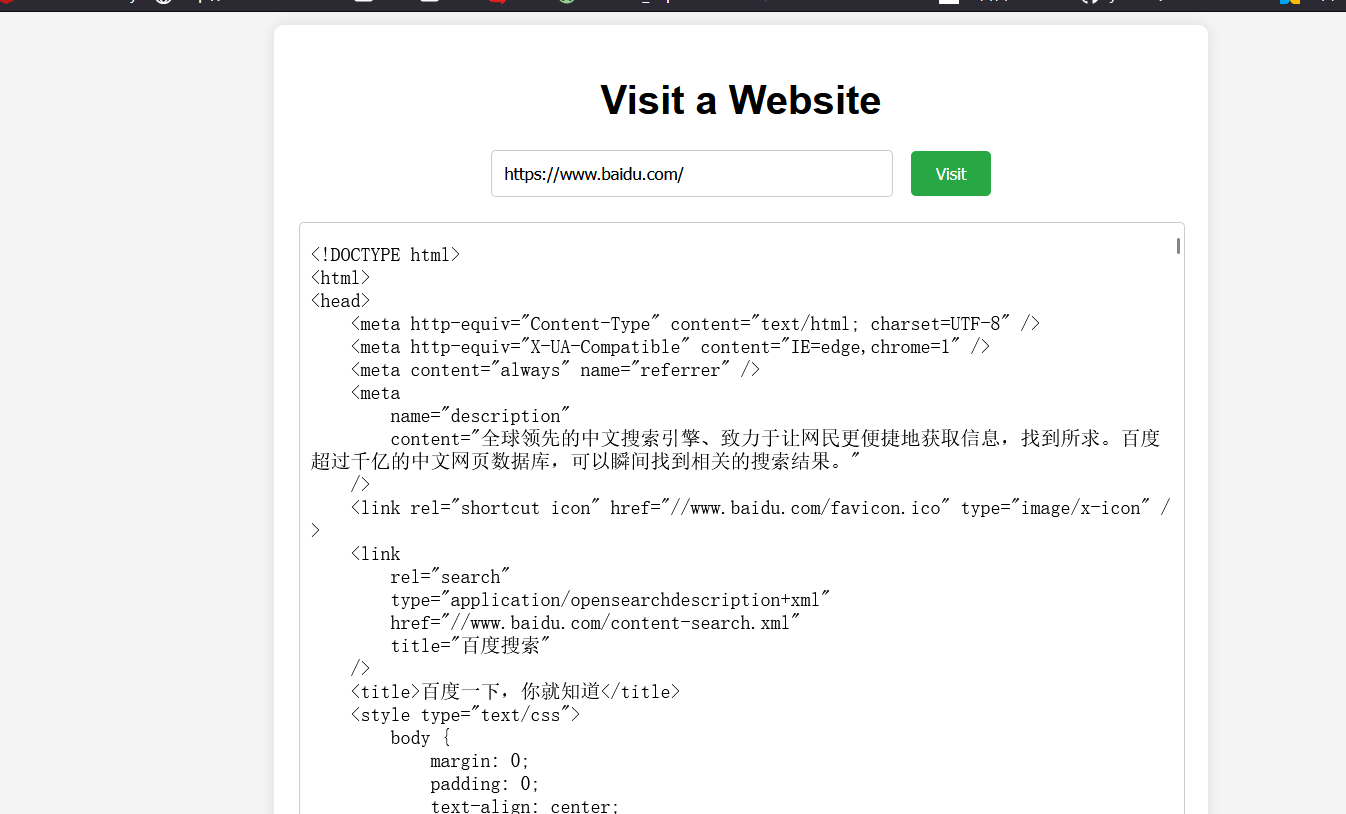Click the "<html>" tag line
Viewport: 1346px width, 814px height.
coord(341,278)
